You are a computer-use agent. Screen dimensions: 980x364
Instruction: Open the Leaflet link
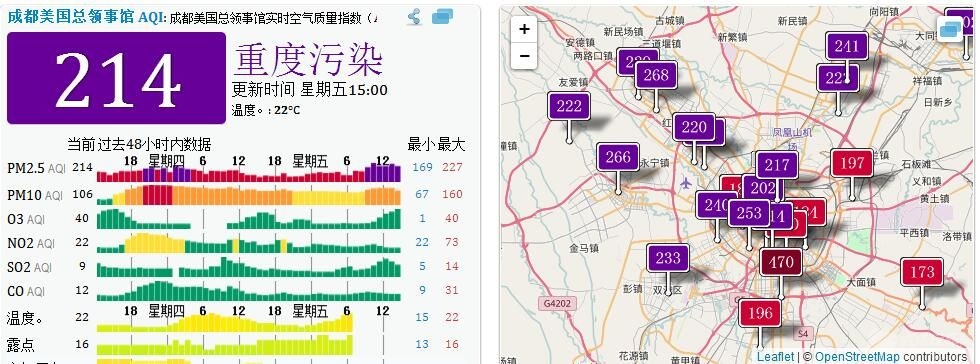[x=775, y=357]
